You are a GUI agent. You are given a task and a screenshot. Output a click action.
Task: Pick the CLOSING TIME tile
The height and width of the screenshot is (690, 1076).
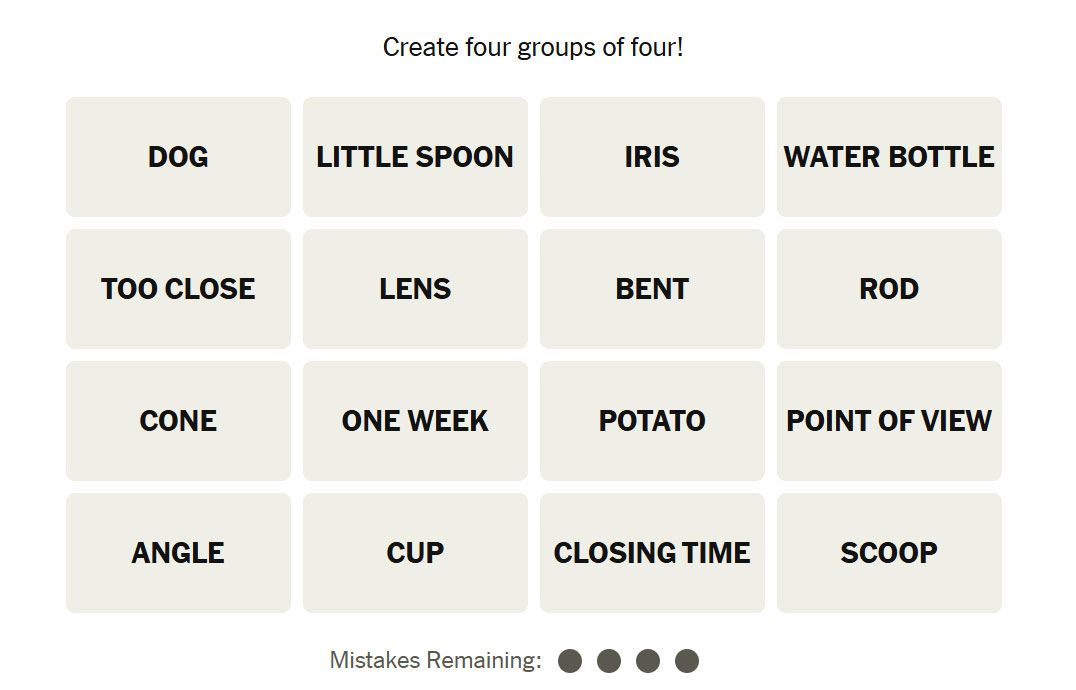(x=652, y=553)
